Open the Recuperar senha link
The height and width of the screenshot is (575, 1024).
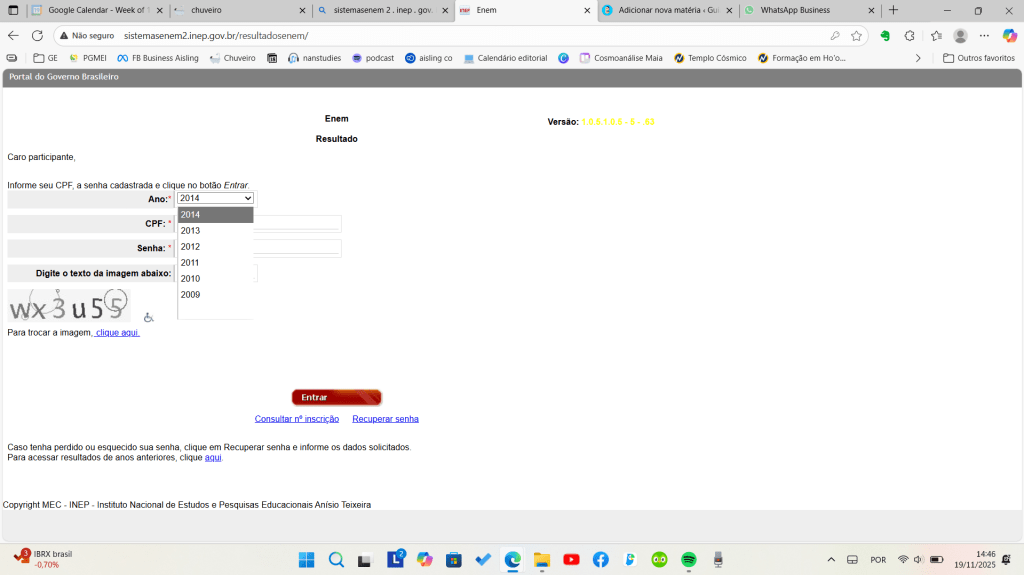click(385, 419)
